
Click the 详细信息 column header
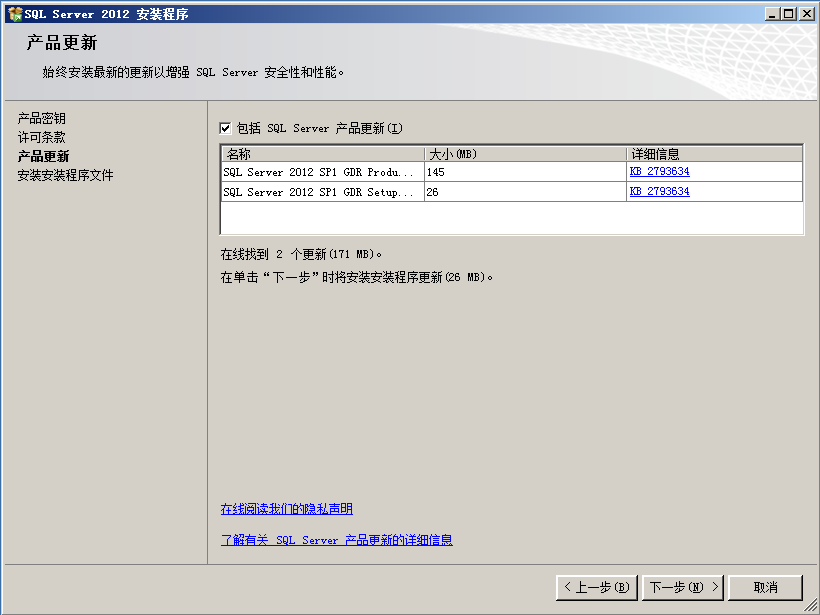(714, 154)
